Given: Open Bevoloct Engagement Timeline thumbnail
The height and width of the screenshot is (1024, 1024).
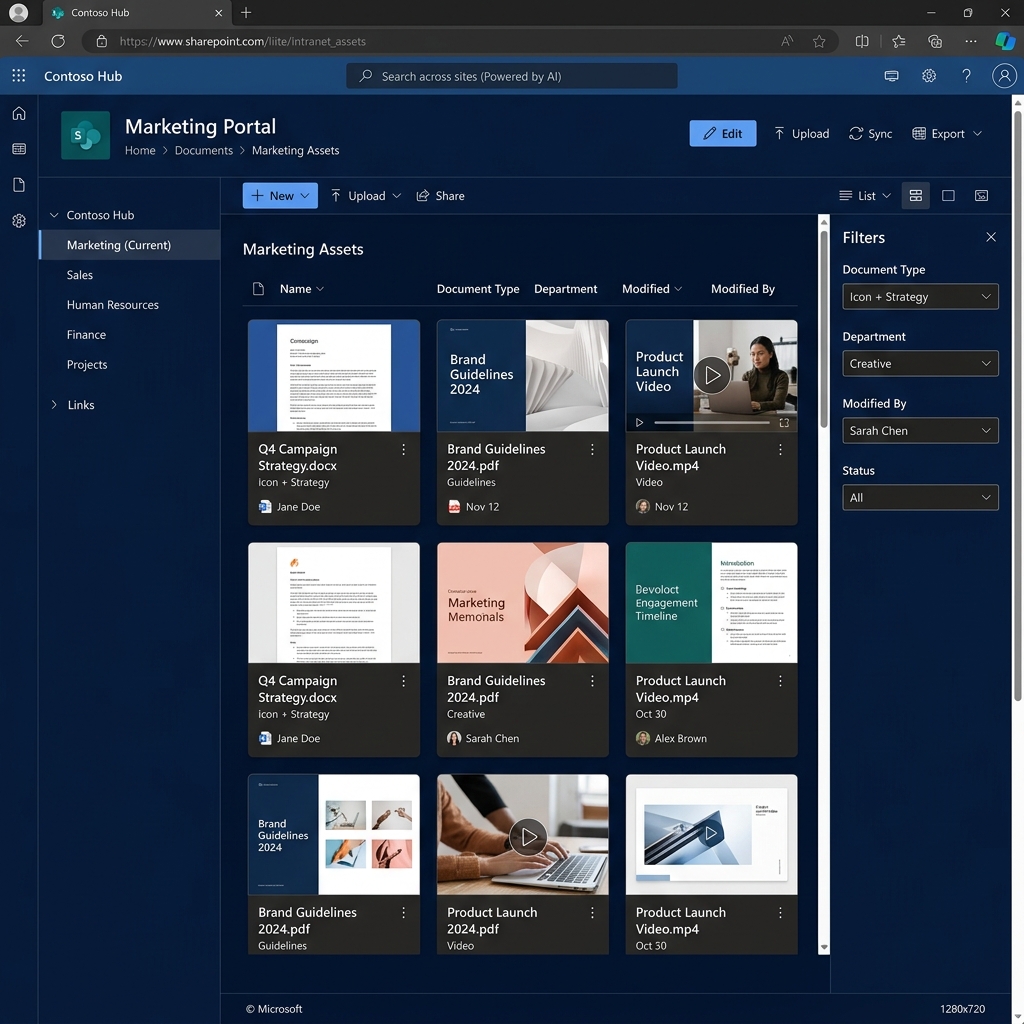Looking at the screenshot, I should pos(711,602).
